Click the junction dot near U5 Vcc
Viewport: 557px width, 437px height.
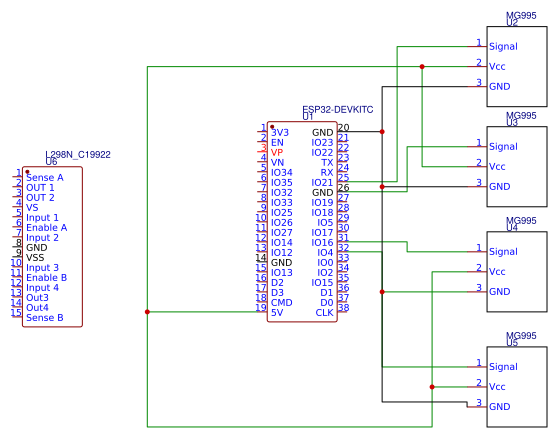[x=432, y=387]
